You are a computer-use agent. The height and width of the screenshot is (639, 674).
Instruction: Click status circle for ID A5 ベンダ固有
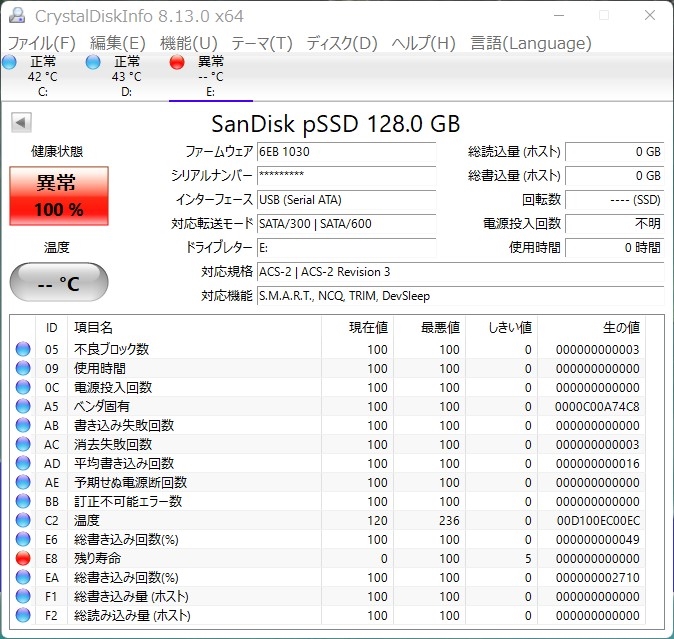23,406
